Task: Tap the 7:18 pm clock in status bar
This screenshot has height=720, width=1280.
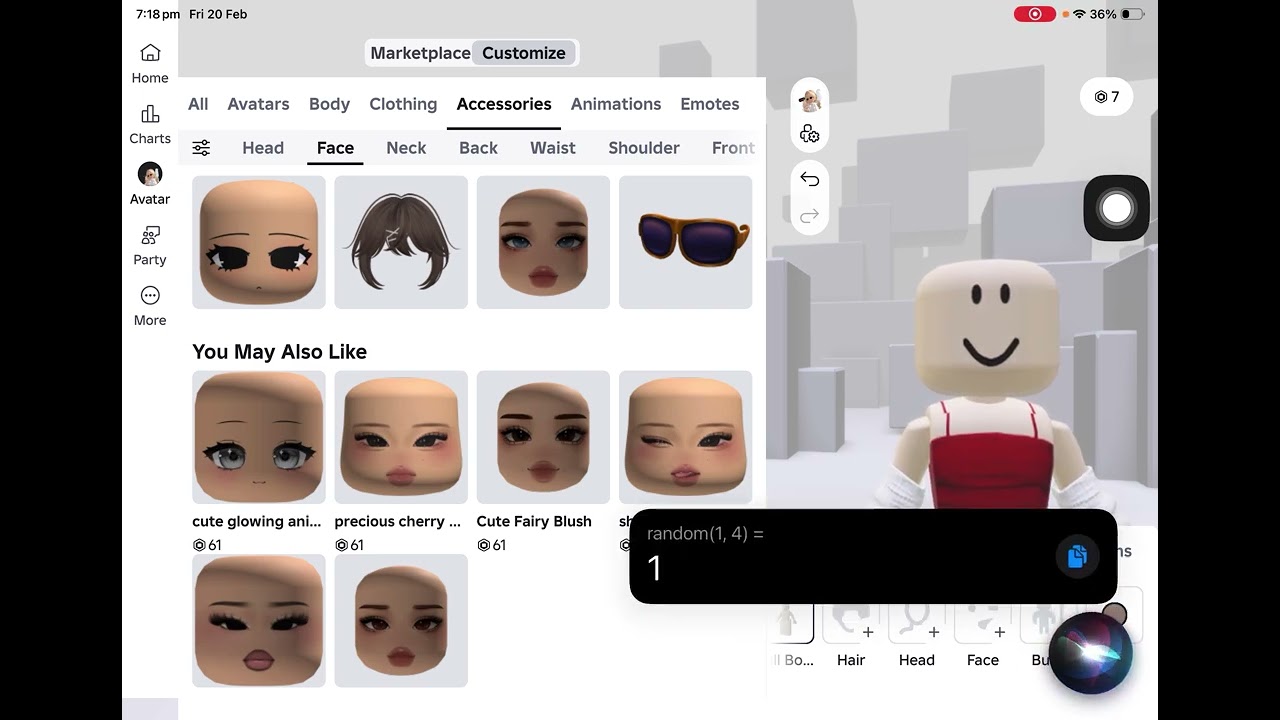Action: (x=157, y=14)
